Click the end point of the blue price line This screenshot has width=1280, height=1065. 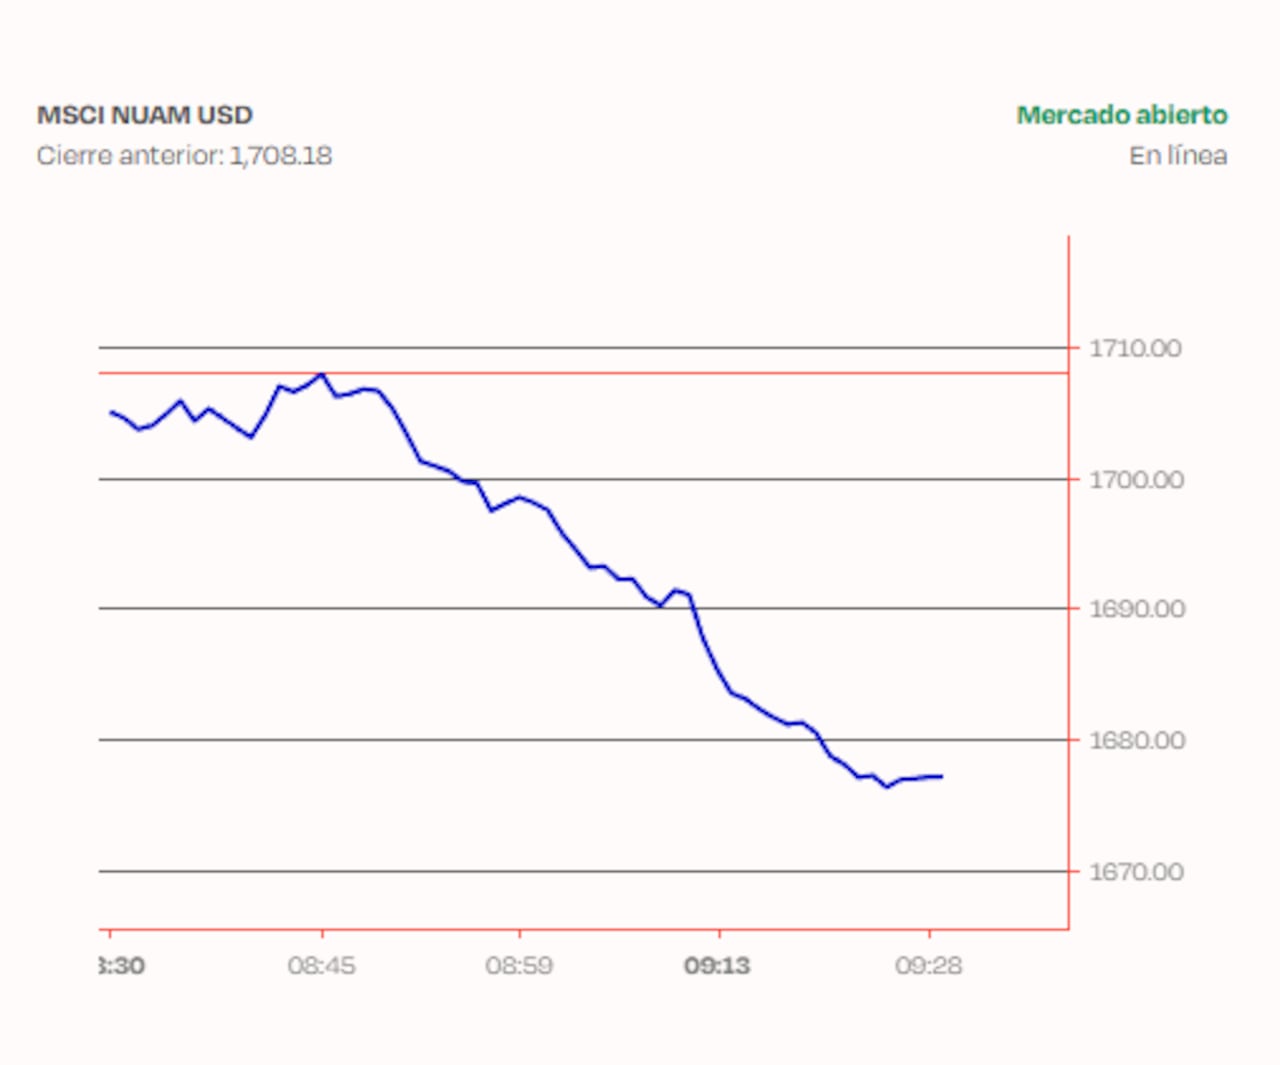coord(940,775)
